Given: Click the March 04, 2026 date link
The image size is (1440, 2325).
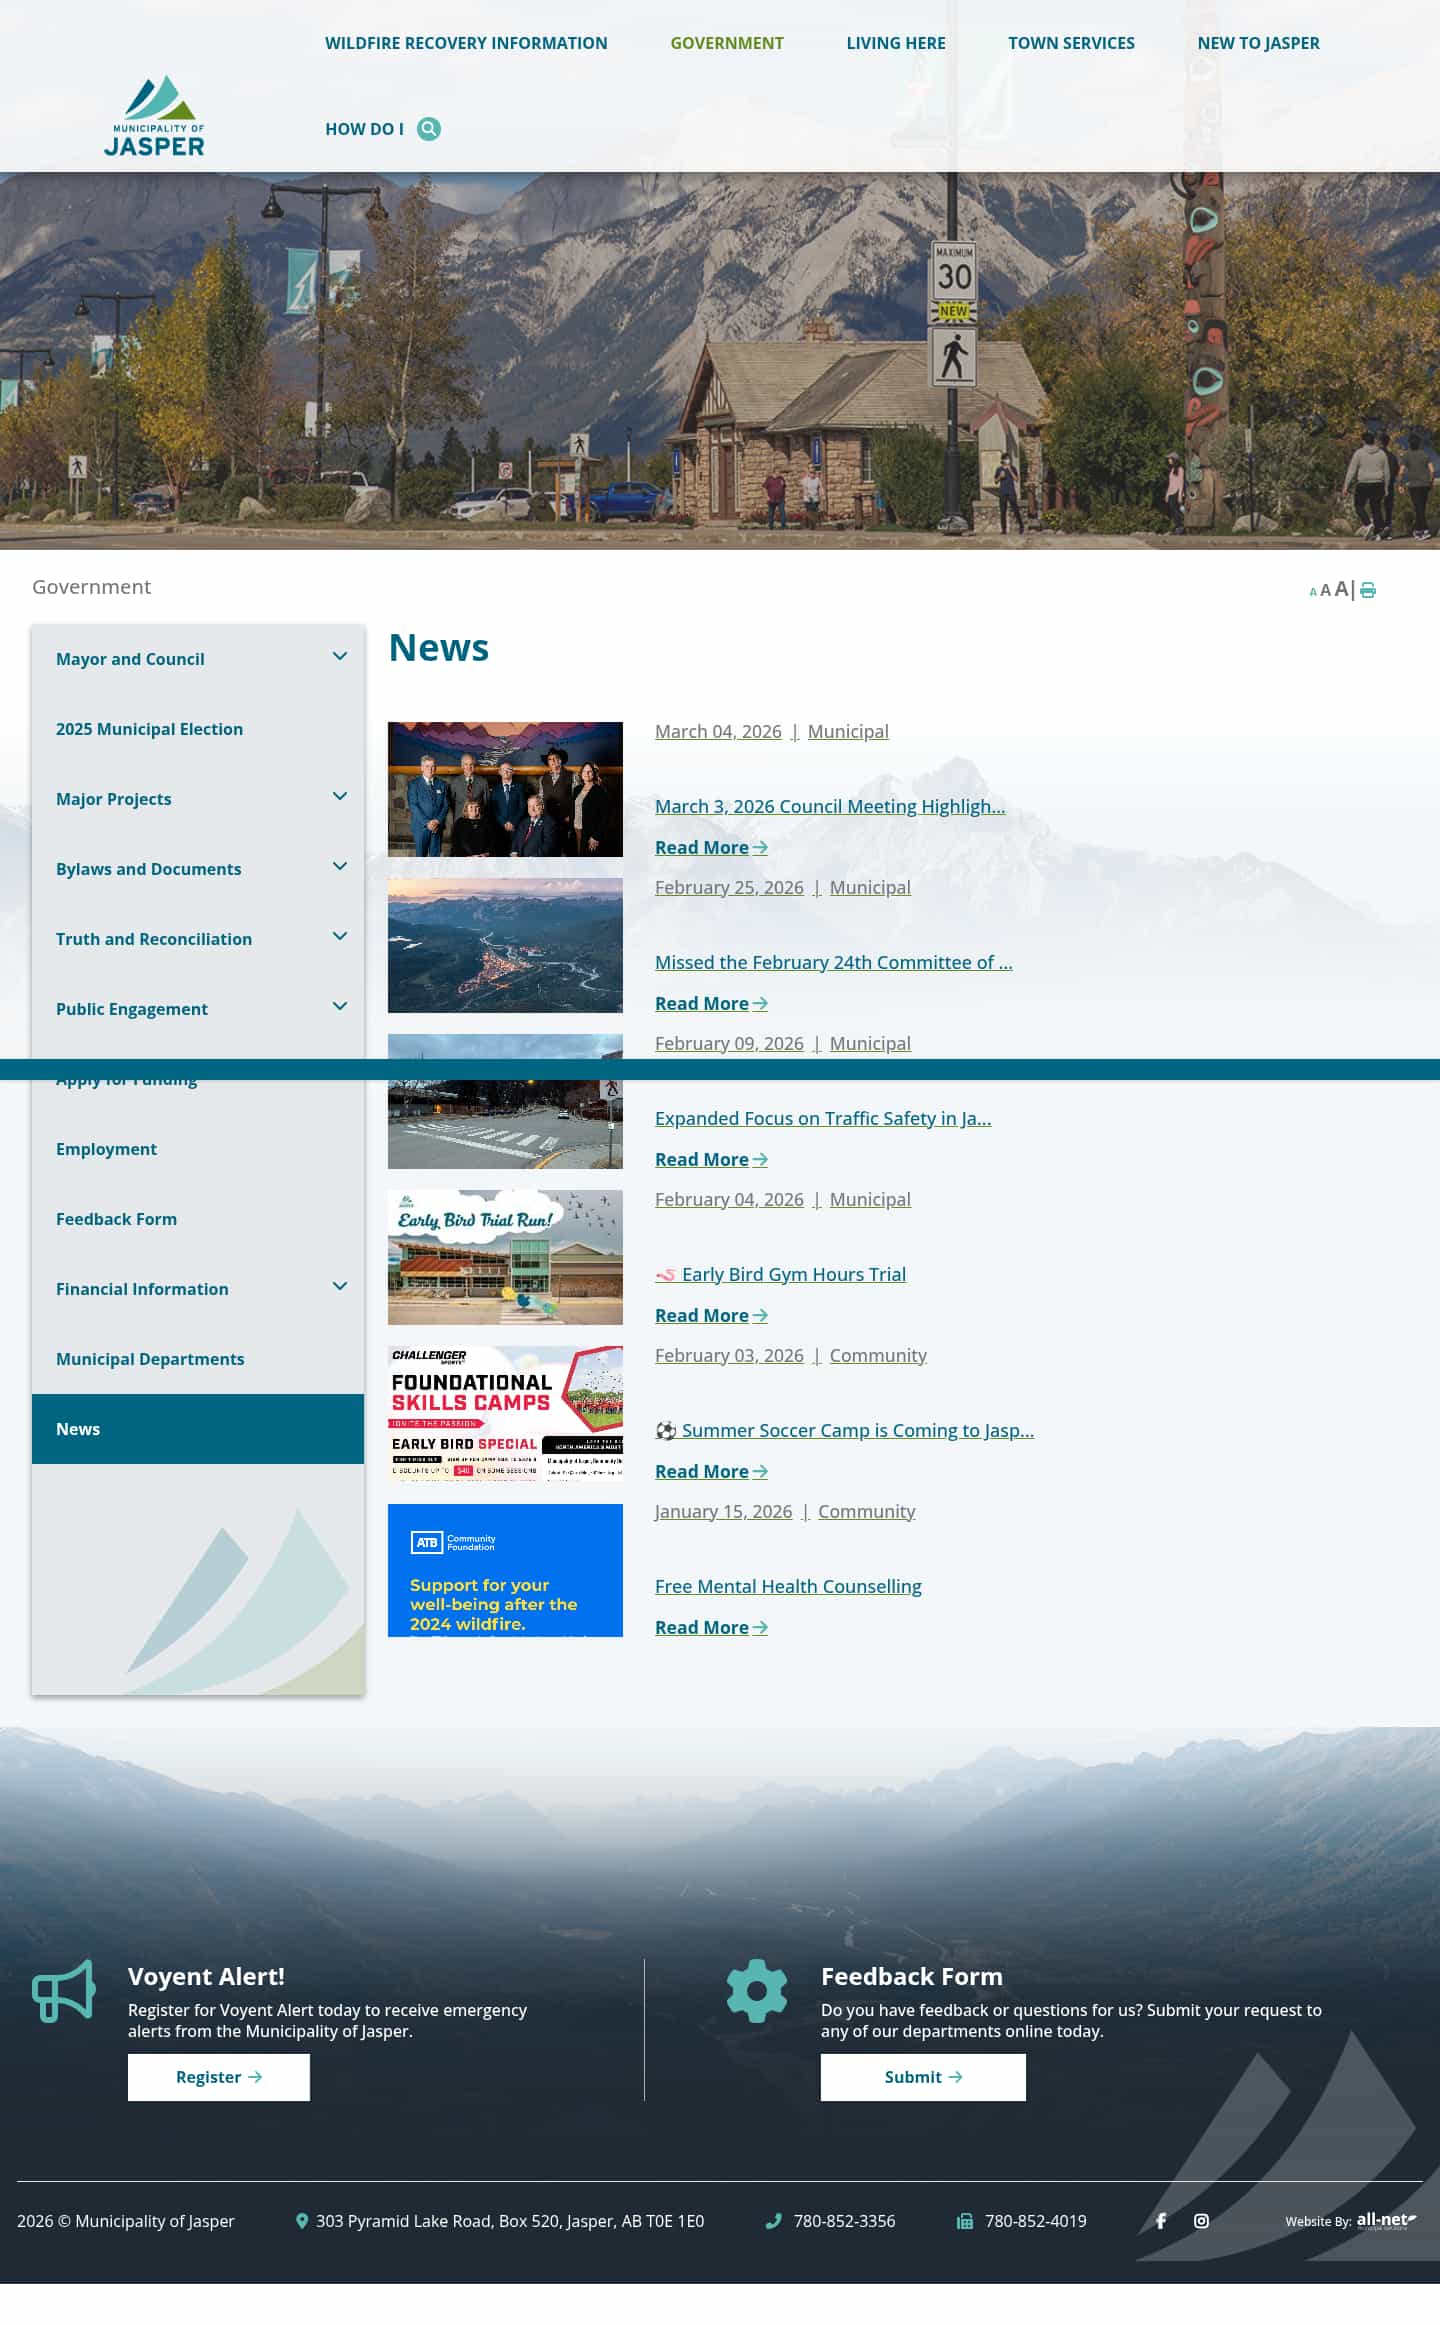Looking at the screenshot, I should pos(718,731).
